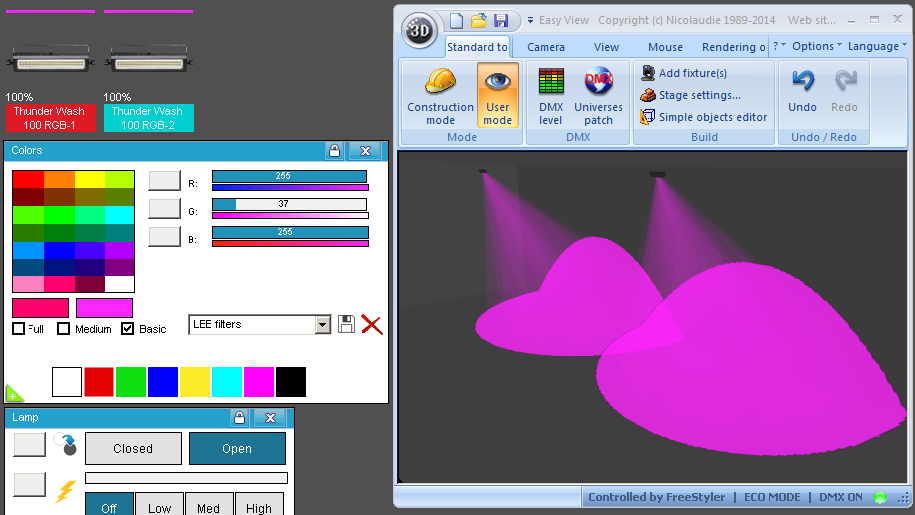
Task: Switch to Construction mode
Action: pos(441,95)
